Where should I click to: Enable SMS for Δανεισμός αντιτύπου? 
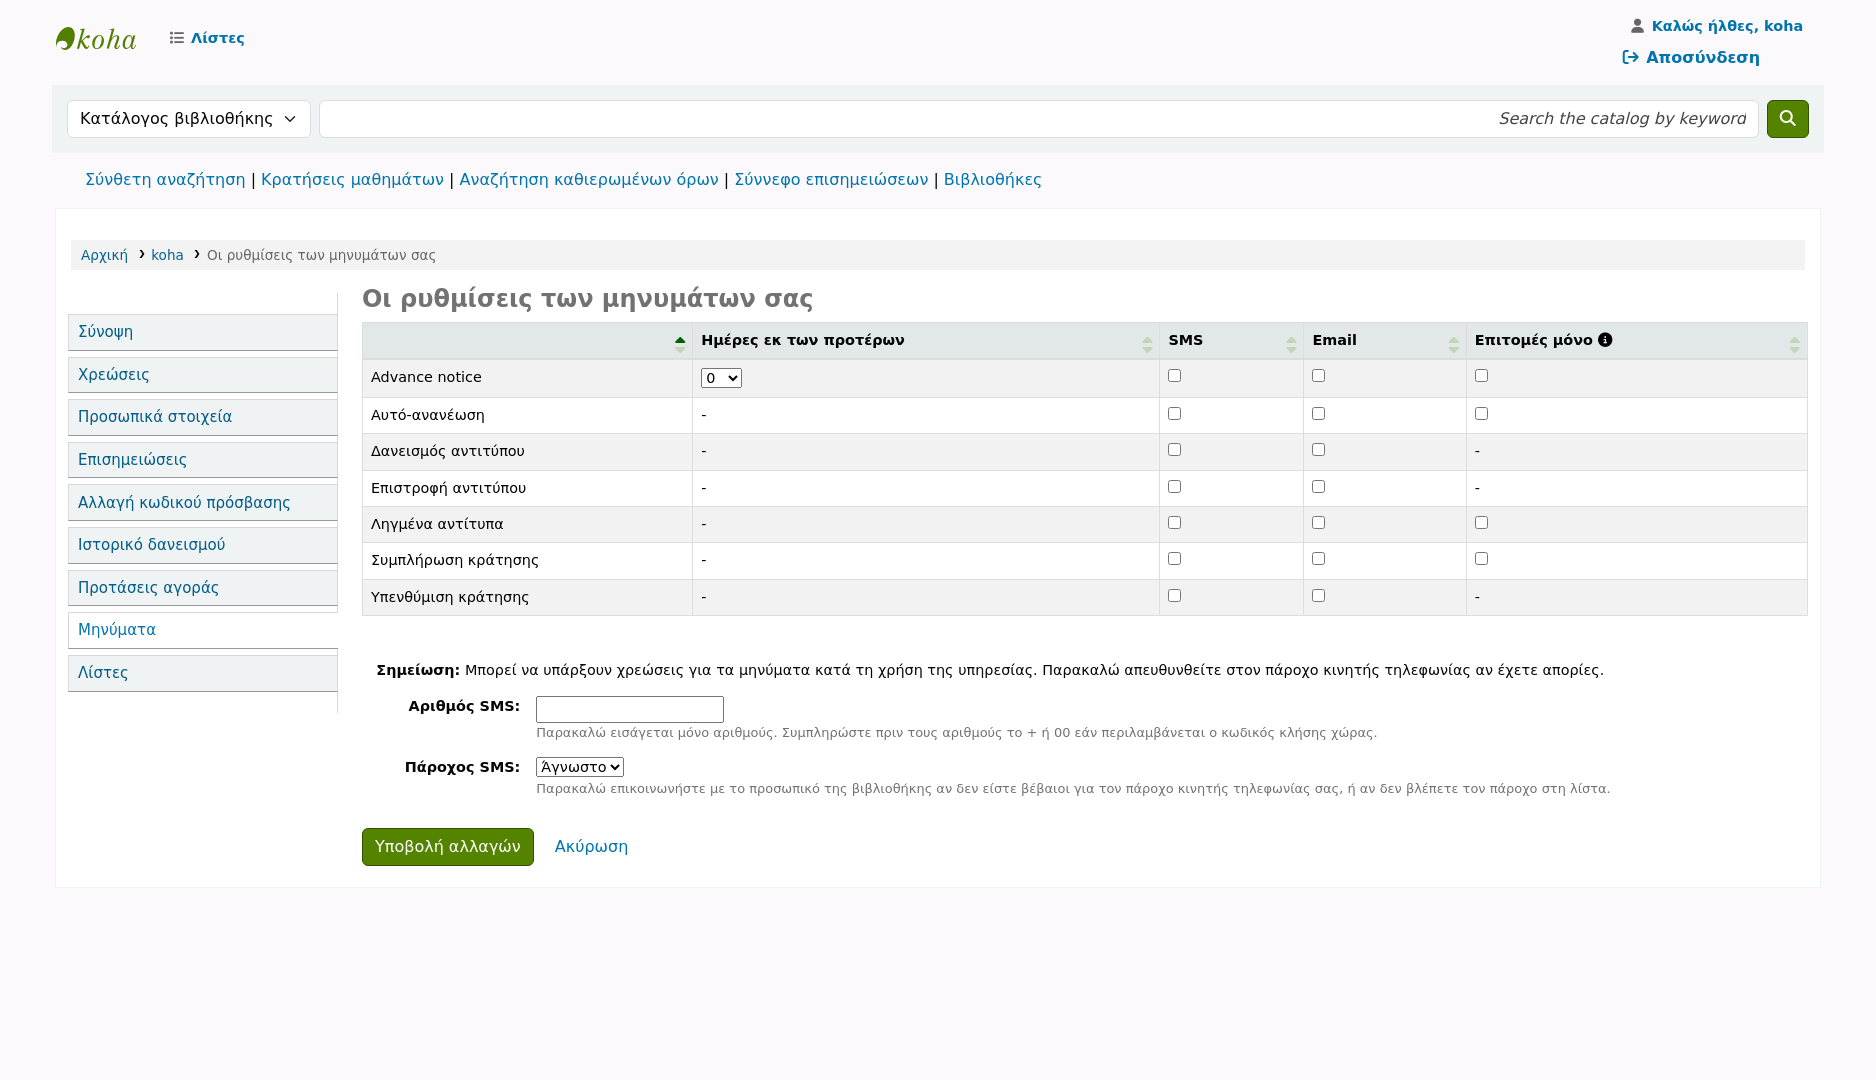(1174, 450)
